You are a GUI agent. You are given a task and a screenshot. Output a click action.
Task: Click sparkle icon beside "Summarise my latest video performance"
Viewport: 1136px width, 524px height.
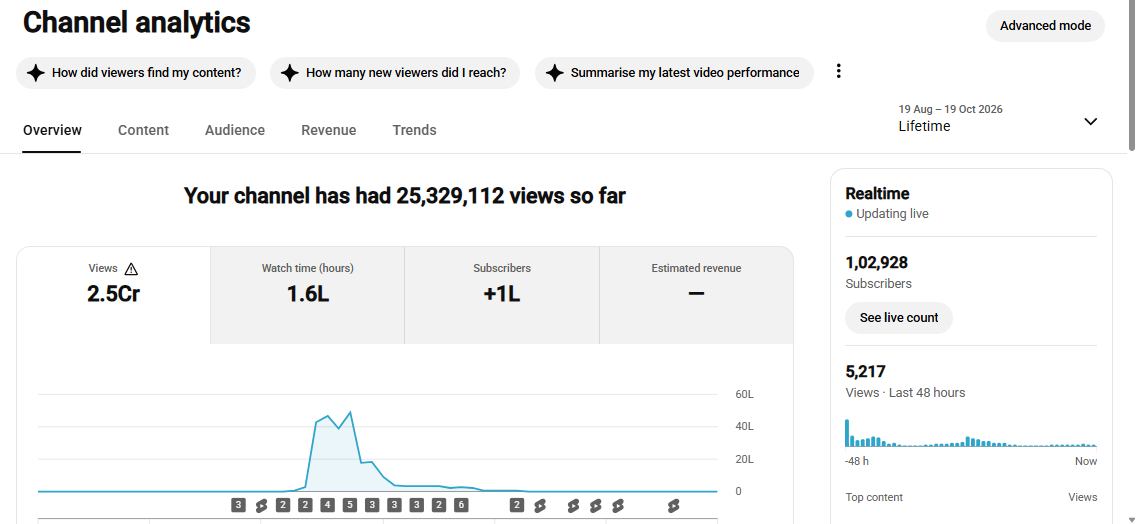tap(554, 72)
